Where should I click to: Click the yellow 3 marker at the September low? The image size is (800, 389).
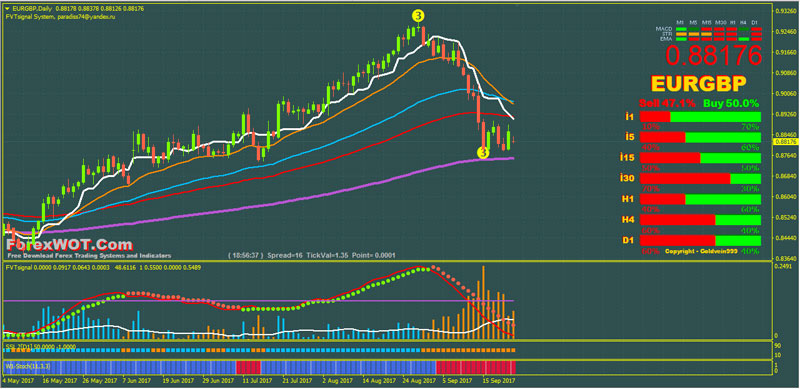point(482,152)
